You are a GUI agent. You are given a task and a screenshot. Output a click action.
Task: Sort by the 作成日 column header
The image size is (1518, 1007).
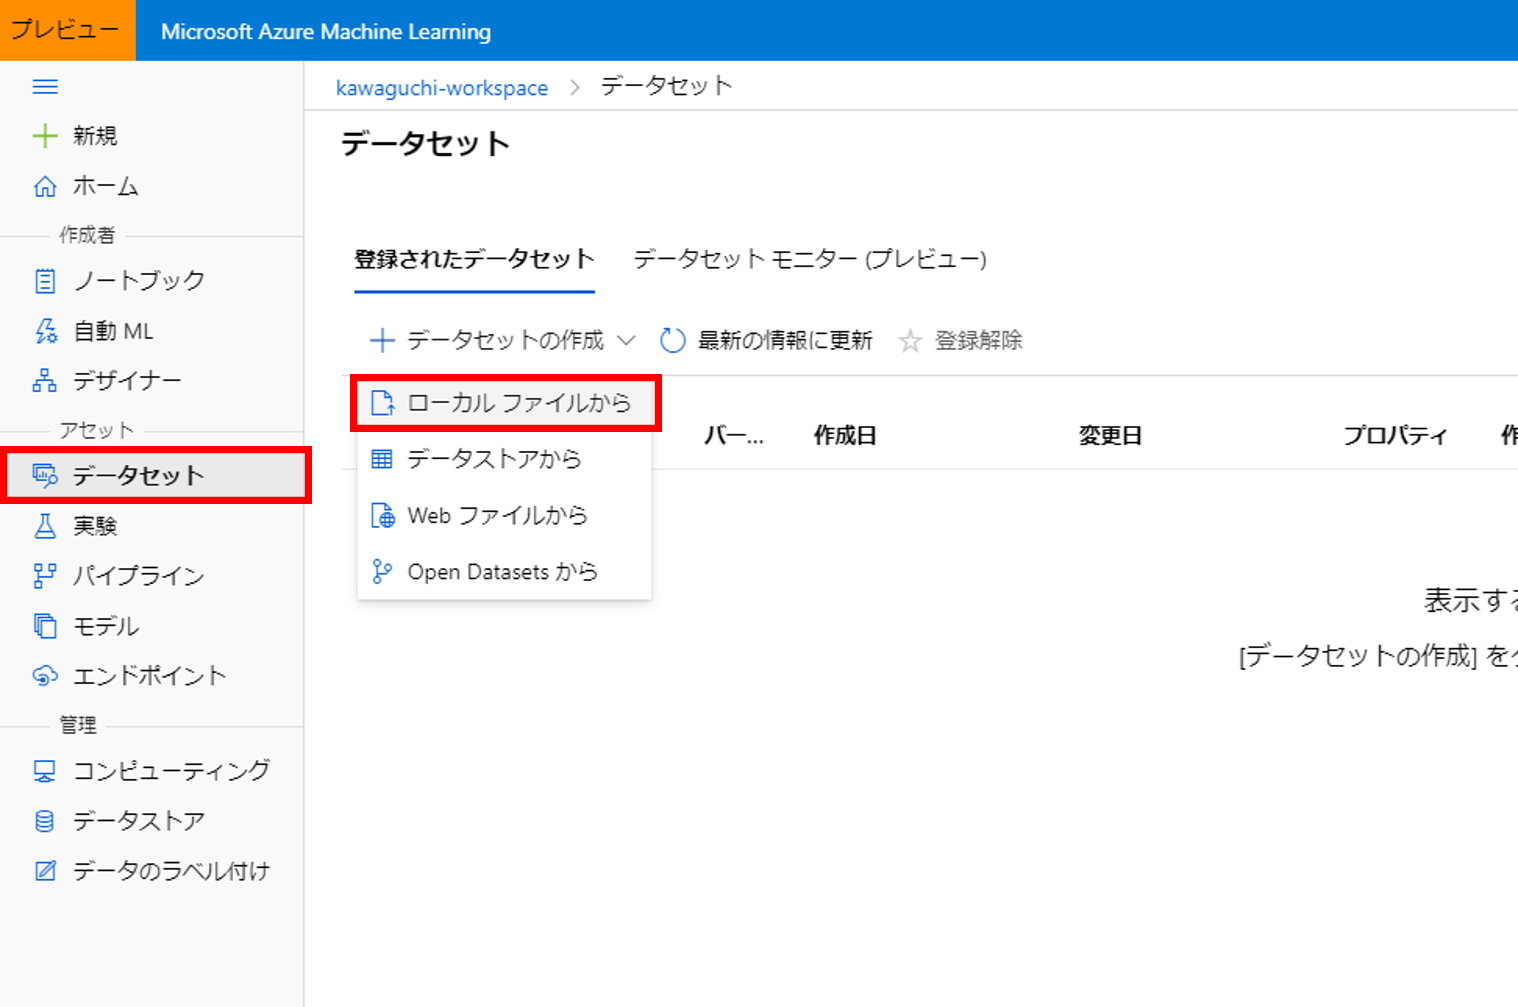click(x=845, y=436)
